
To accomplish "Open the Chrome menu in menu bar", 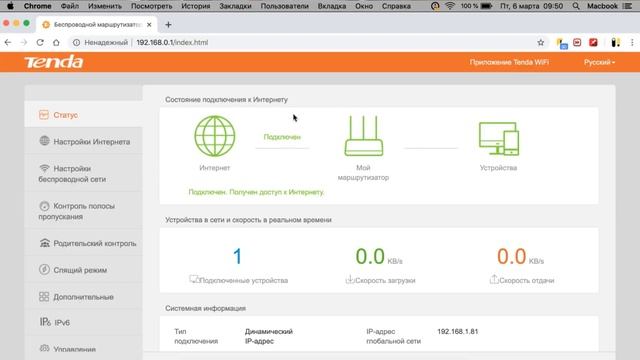I will pos(38,6).
